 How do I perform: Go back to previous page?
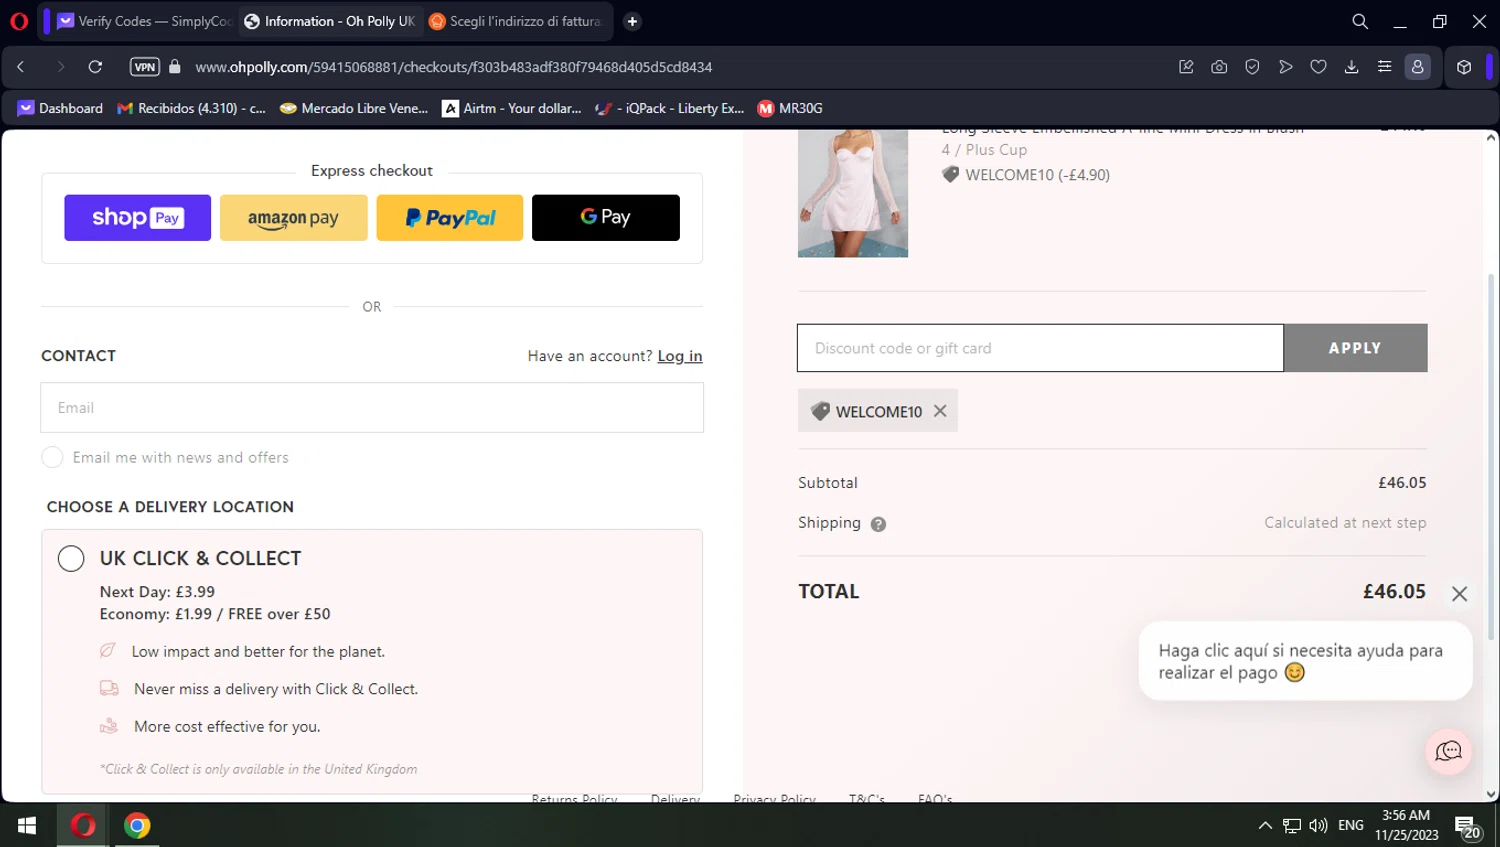[x=21, y=67]
